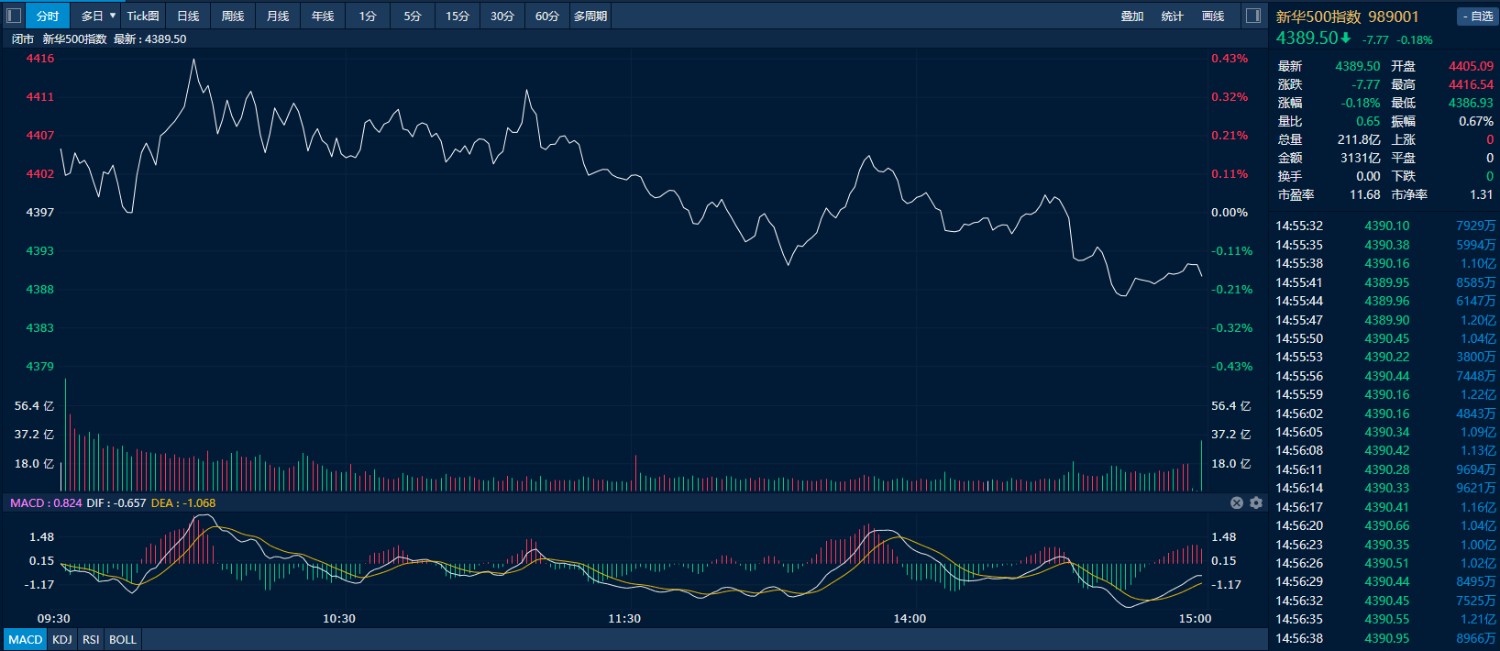
Task: Toggle the right quote panel icon
Action: pos(1252,16)
